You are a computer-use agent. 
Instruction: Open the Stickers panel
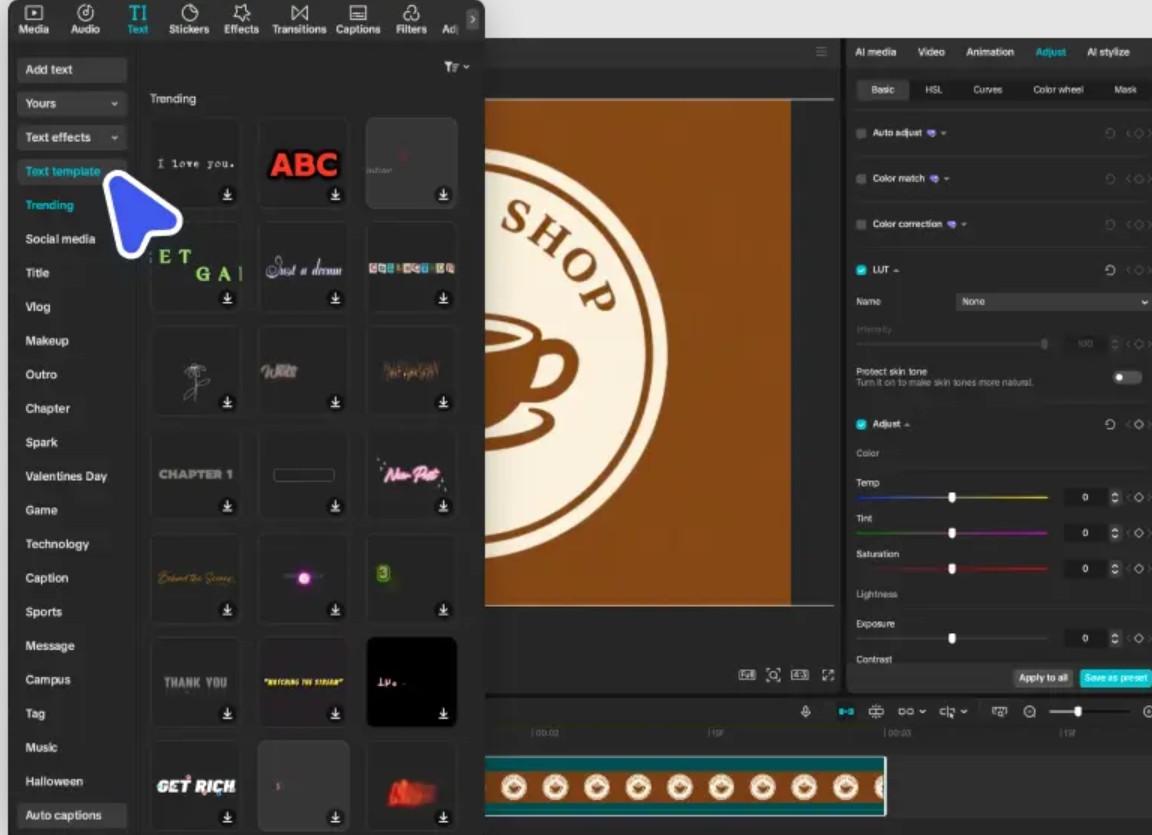189,18
